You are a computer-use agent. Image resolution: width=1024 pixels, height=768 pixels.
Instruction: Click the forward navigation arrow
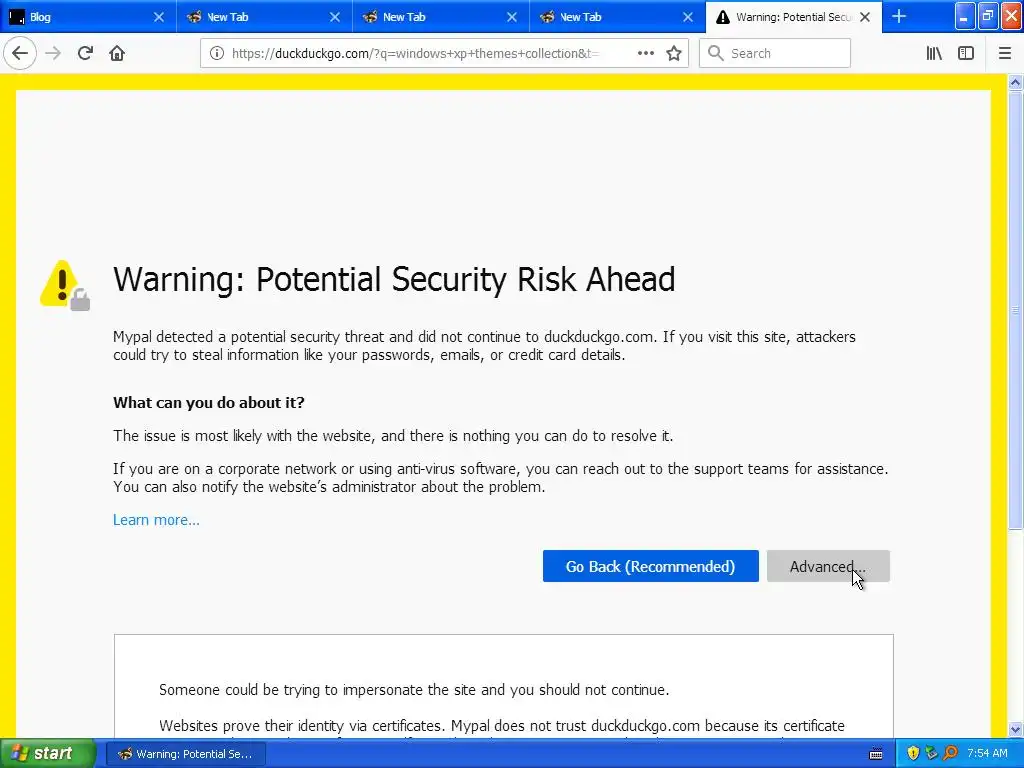click(53, 53)
